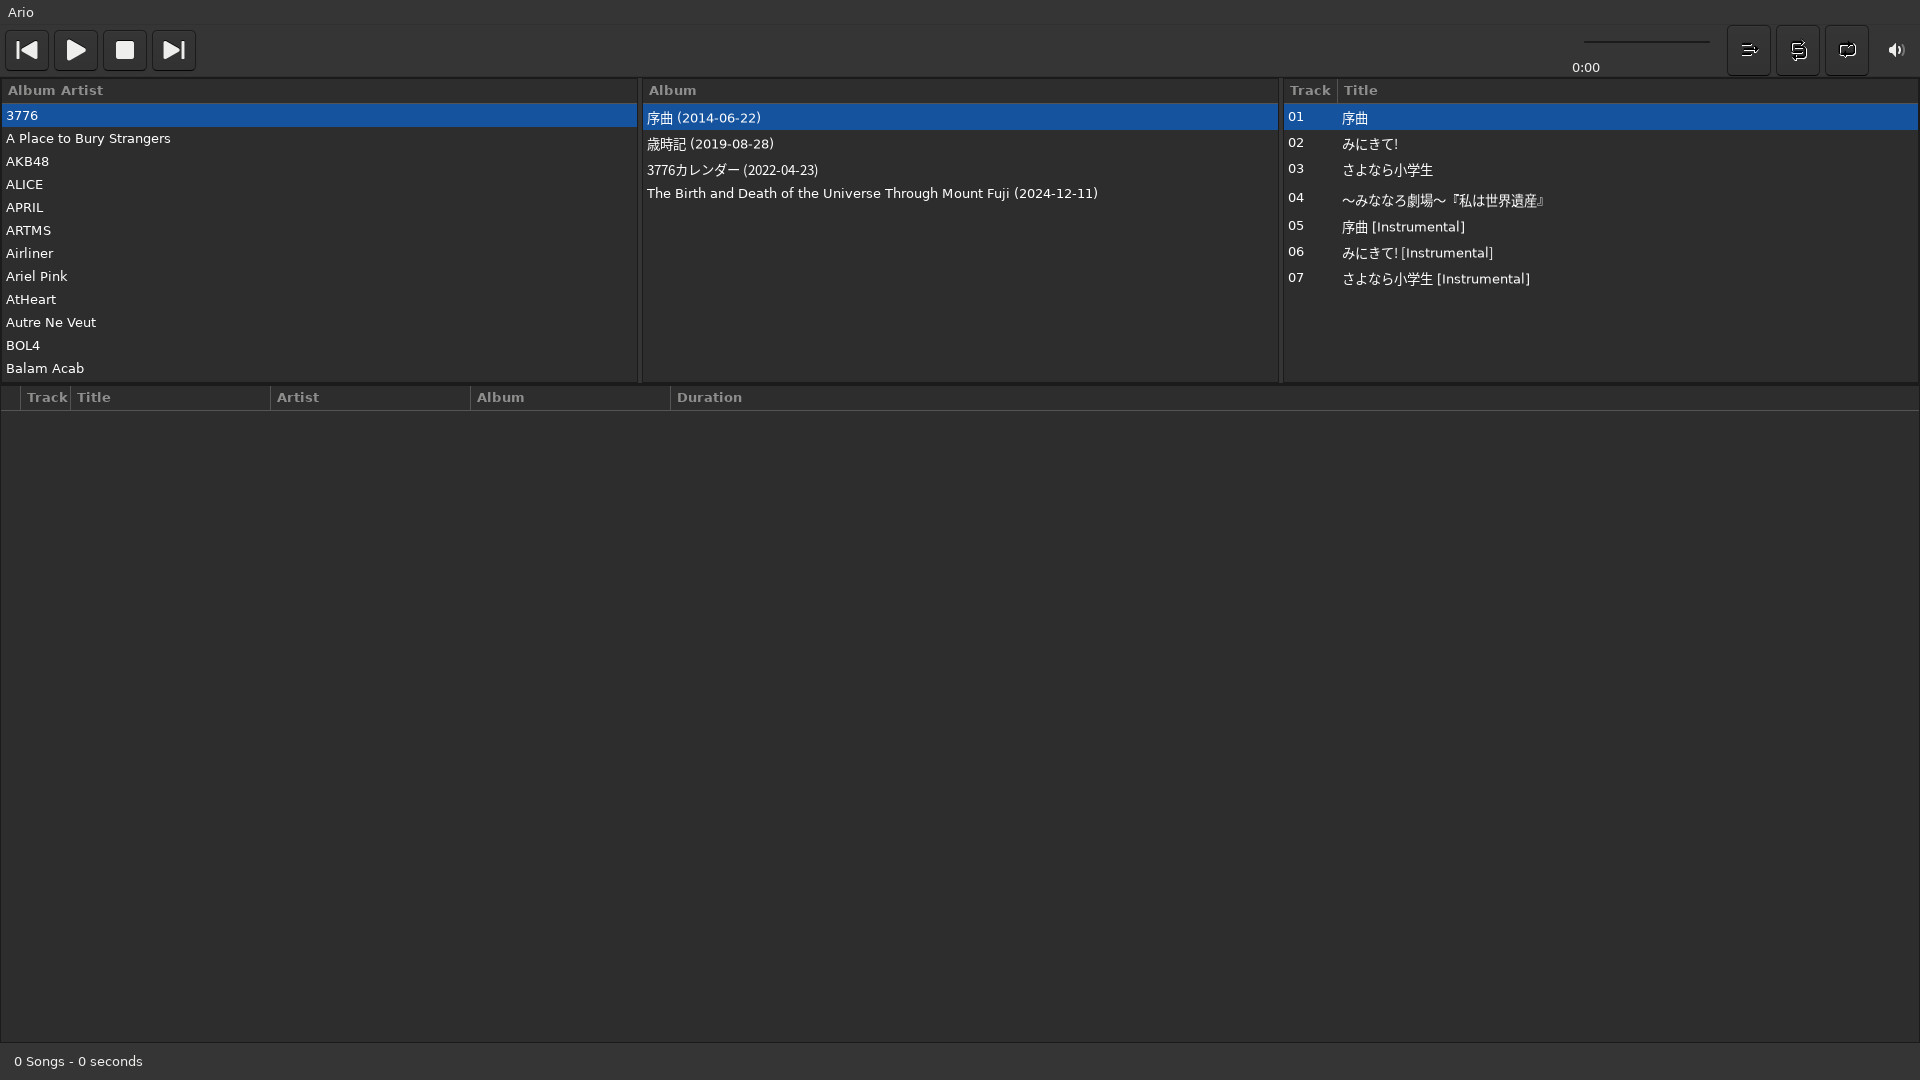The width and height of the screenshot is (1920, 1080).
Task: Open the volume control
Action: point(1896,50)
